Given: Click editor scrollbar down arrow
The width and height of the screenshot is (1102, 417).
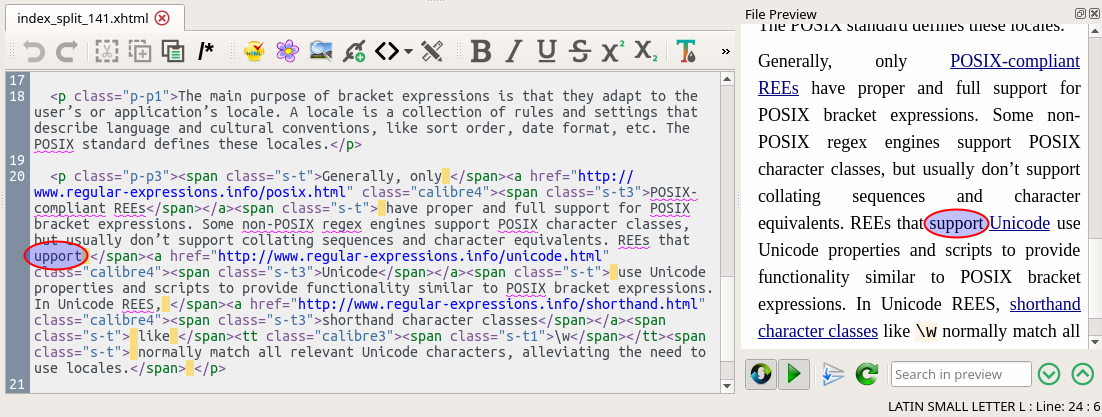Looking at the screenshot, I should (727, 386).
